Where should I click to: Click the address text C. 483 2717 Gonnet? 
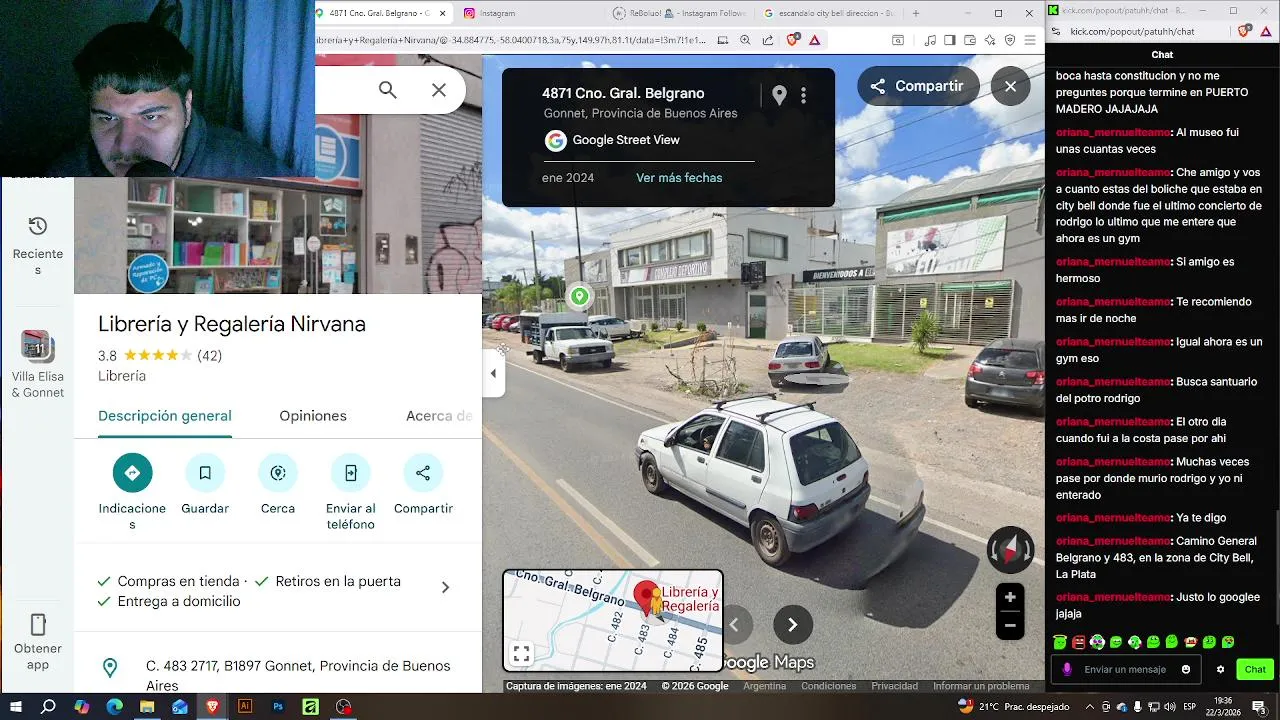pos(298,675)
